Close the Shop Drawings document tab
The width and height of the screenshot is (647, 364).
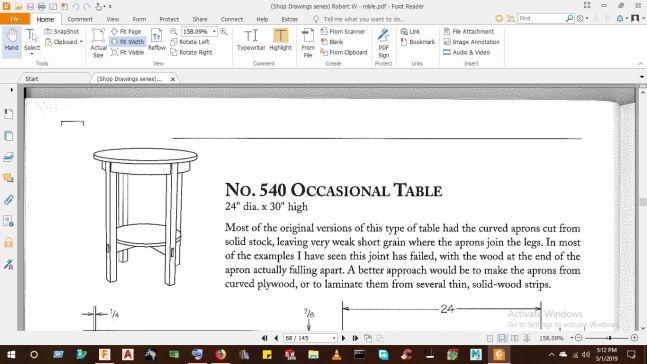[x=173, y=79]
